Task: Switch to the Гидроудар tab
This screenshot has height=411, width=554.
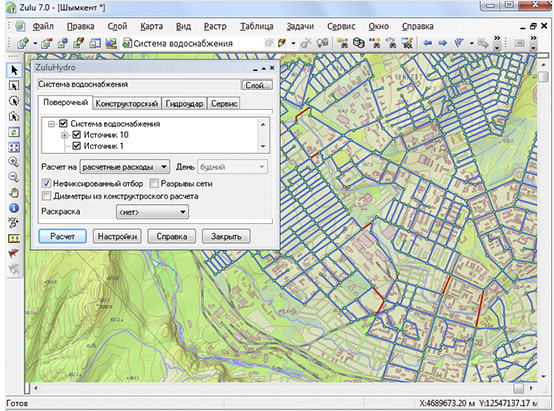Action: (x=184, y=104)
